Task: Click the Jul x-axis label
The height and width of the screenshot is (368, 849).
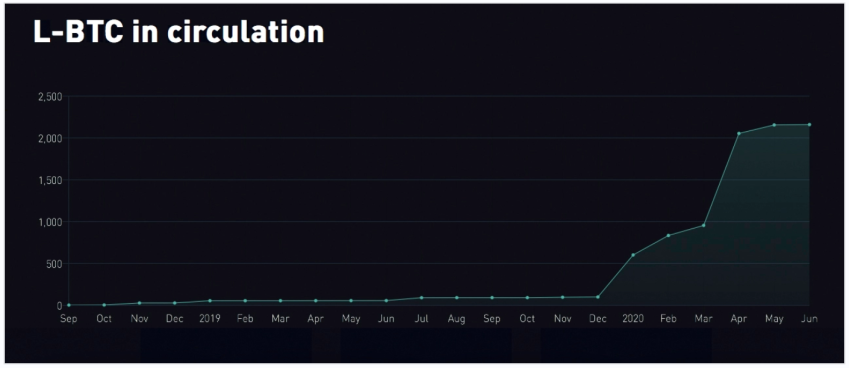Action: 421,319
